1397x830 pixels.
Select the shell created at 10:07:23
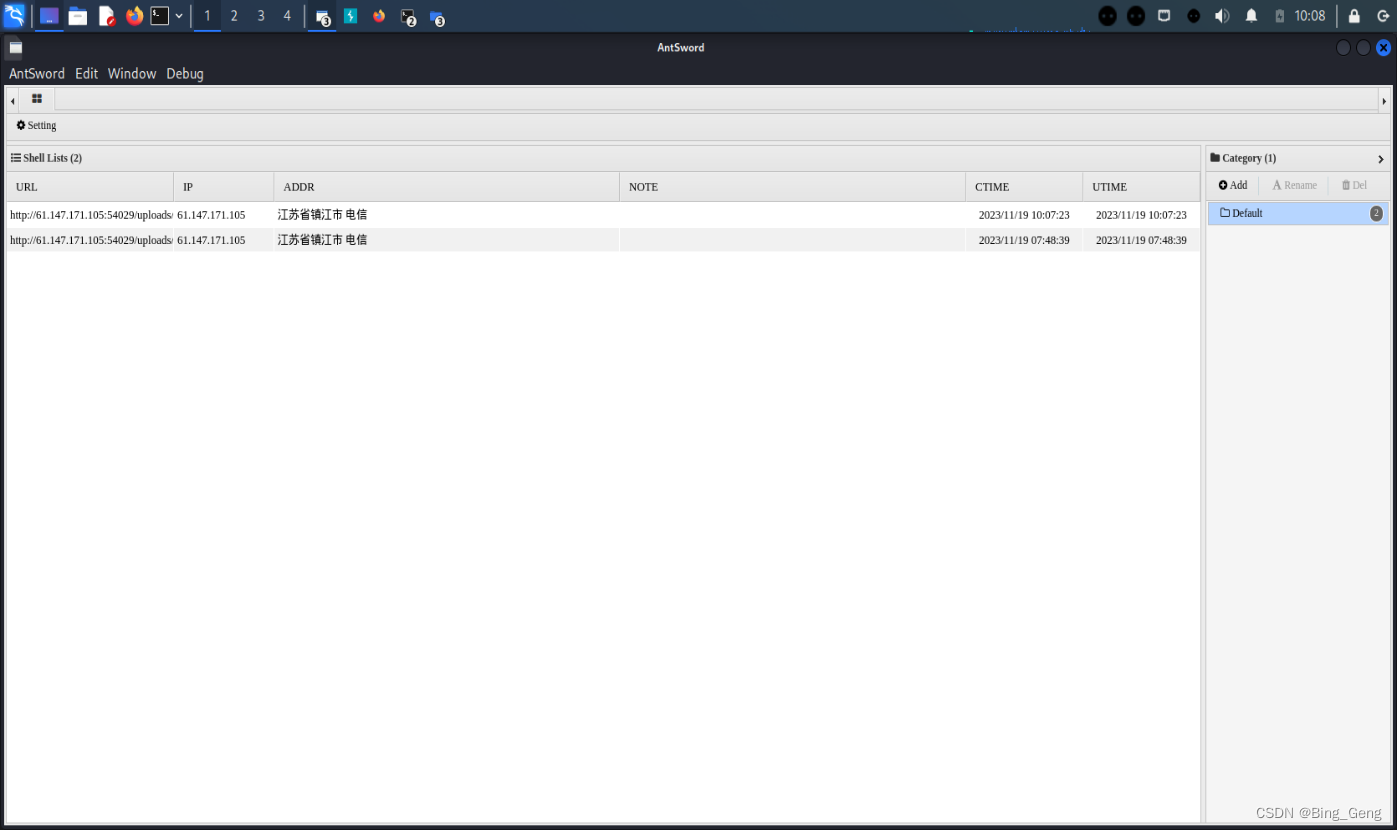[400, 214]
